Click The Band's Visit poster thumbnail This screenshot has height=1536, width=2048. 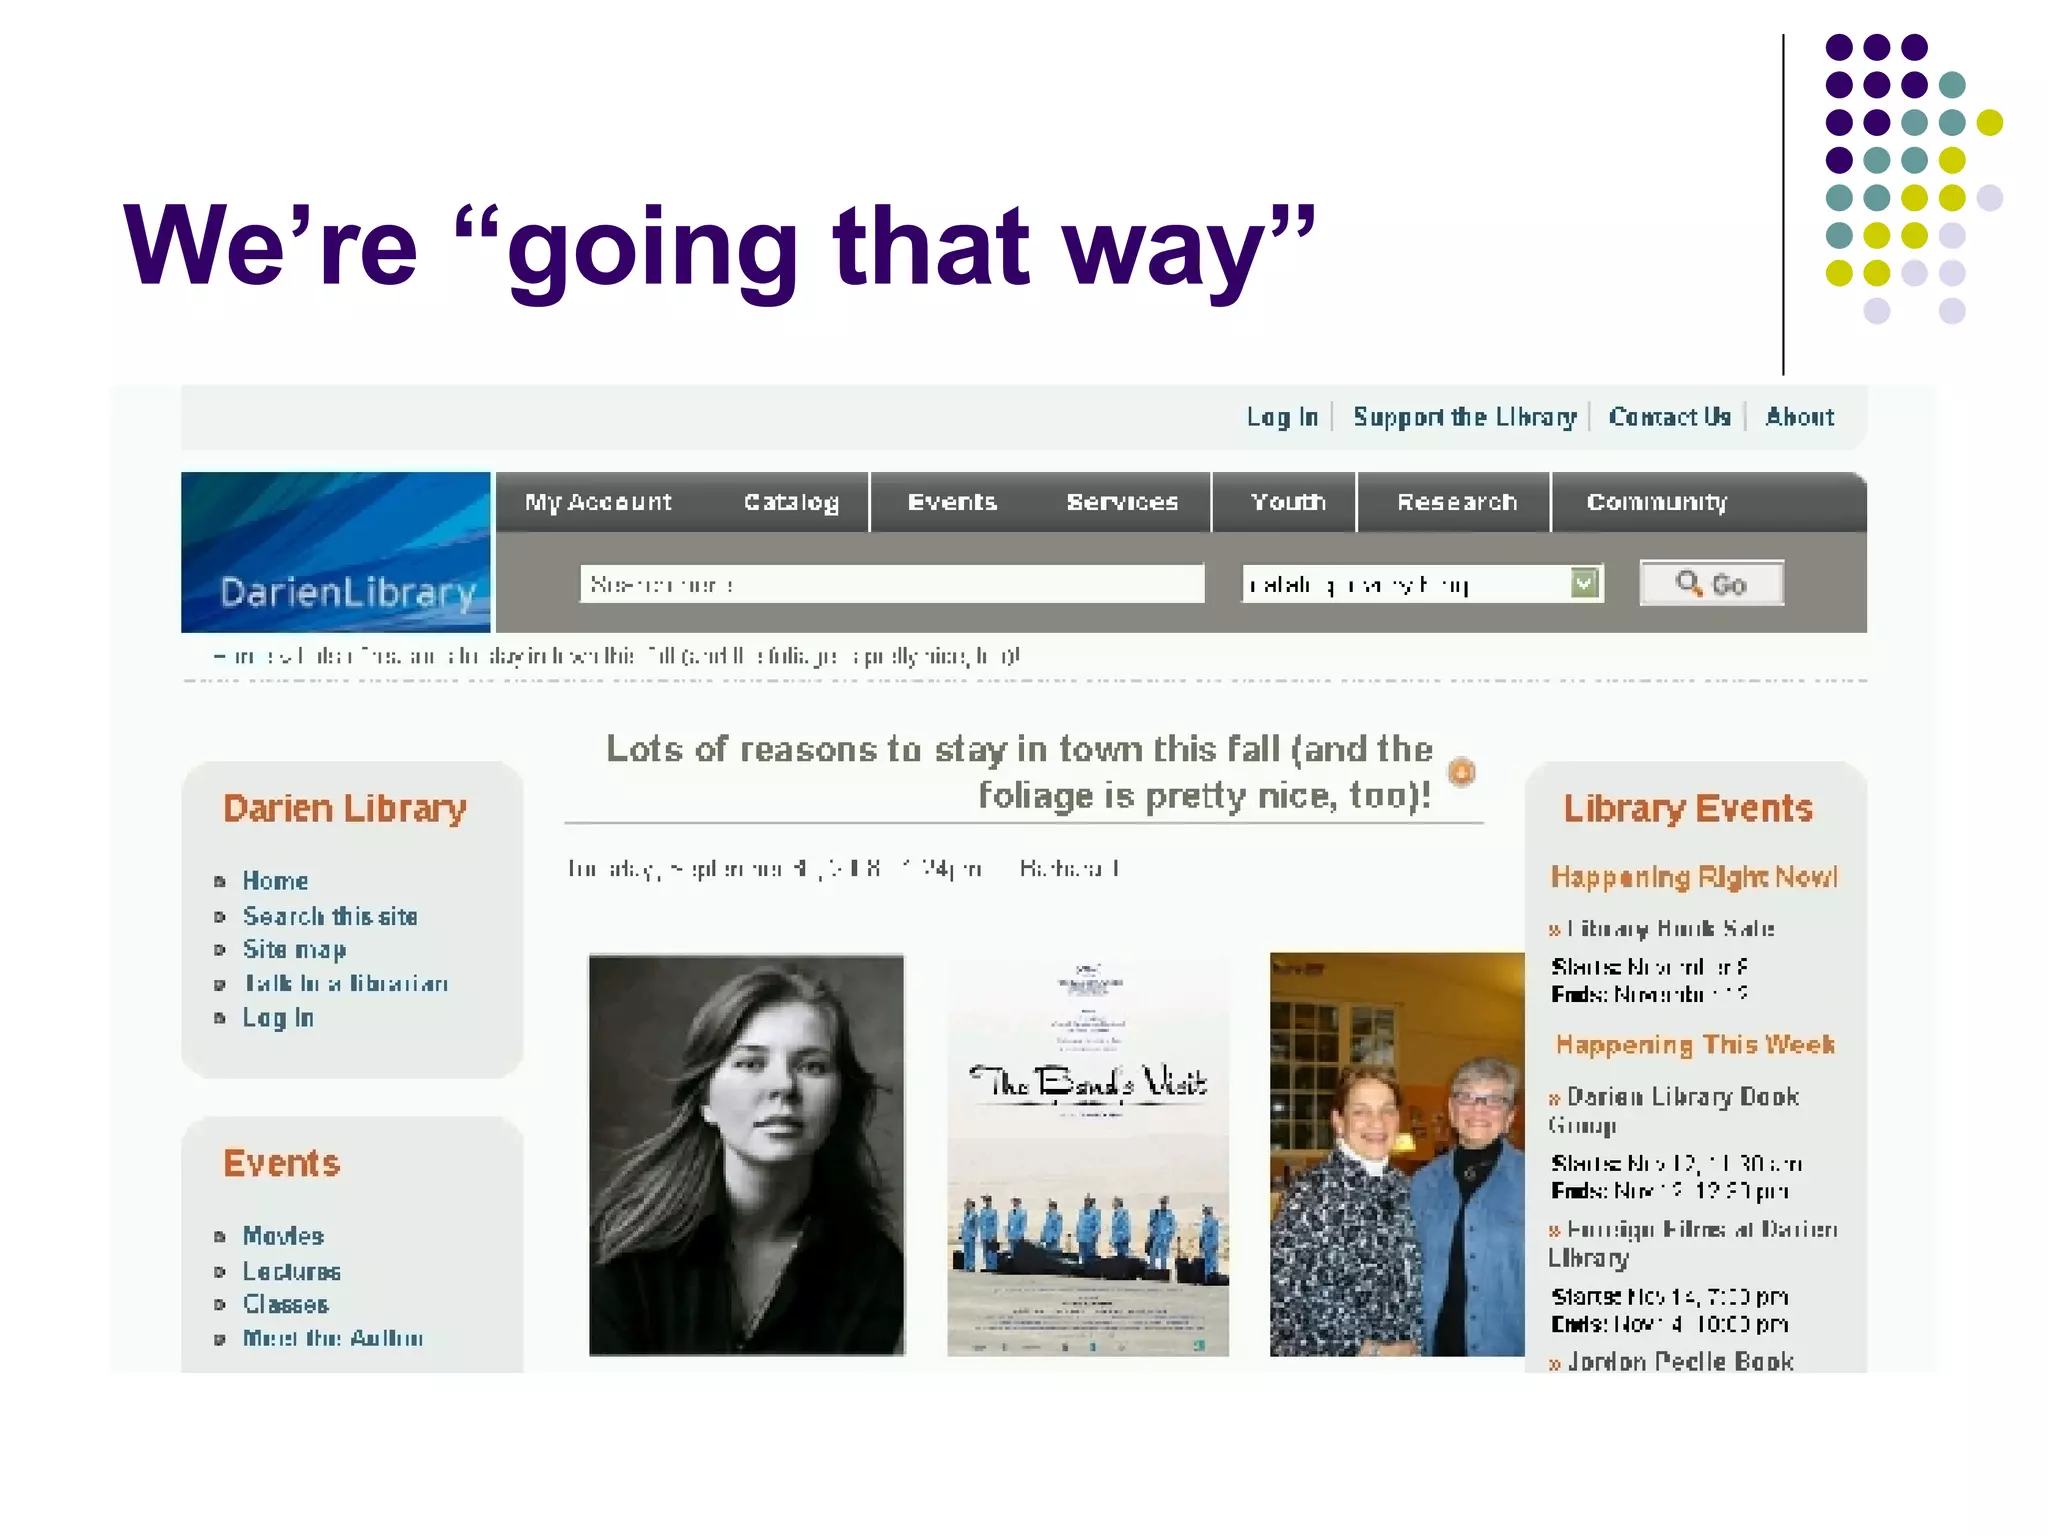point(1088,1155)
